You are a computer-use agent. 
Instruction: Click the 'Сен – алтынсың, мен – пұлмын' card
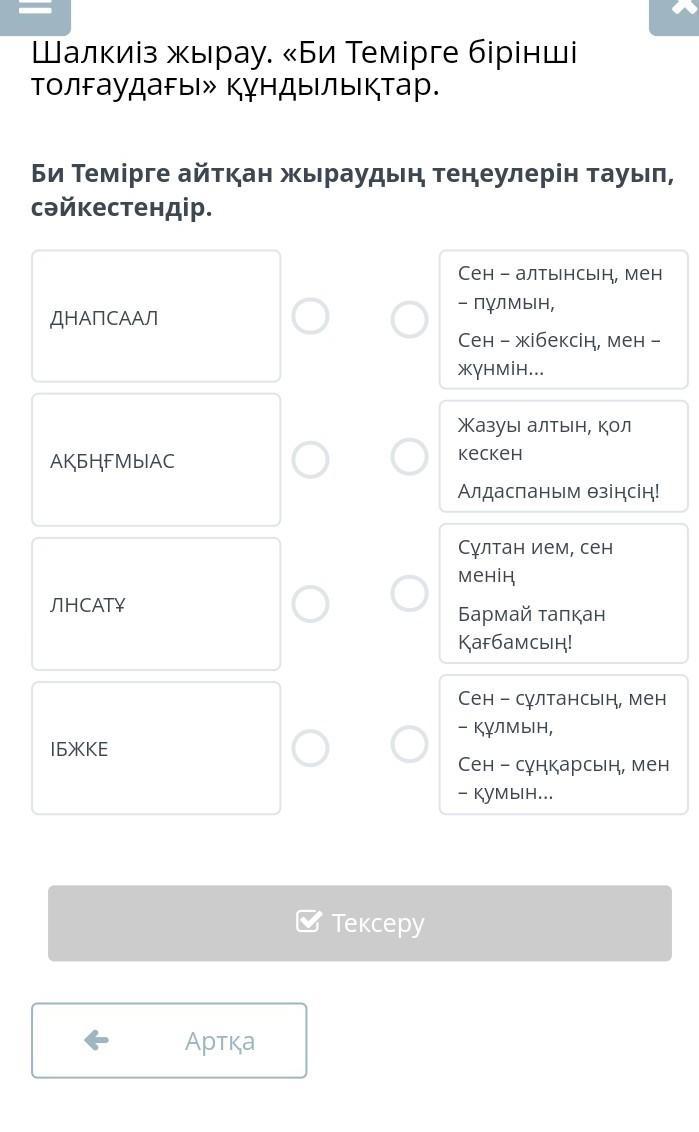(x=563, y=320)
